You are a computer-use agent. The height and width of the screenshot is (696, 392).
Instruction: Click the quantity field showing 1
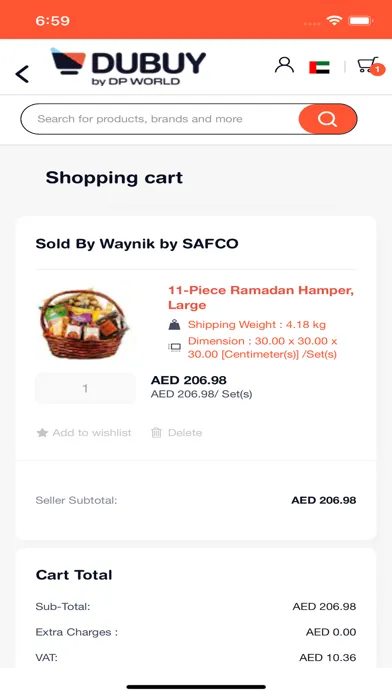point(85,389)
